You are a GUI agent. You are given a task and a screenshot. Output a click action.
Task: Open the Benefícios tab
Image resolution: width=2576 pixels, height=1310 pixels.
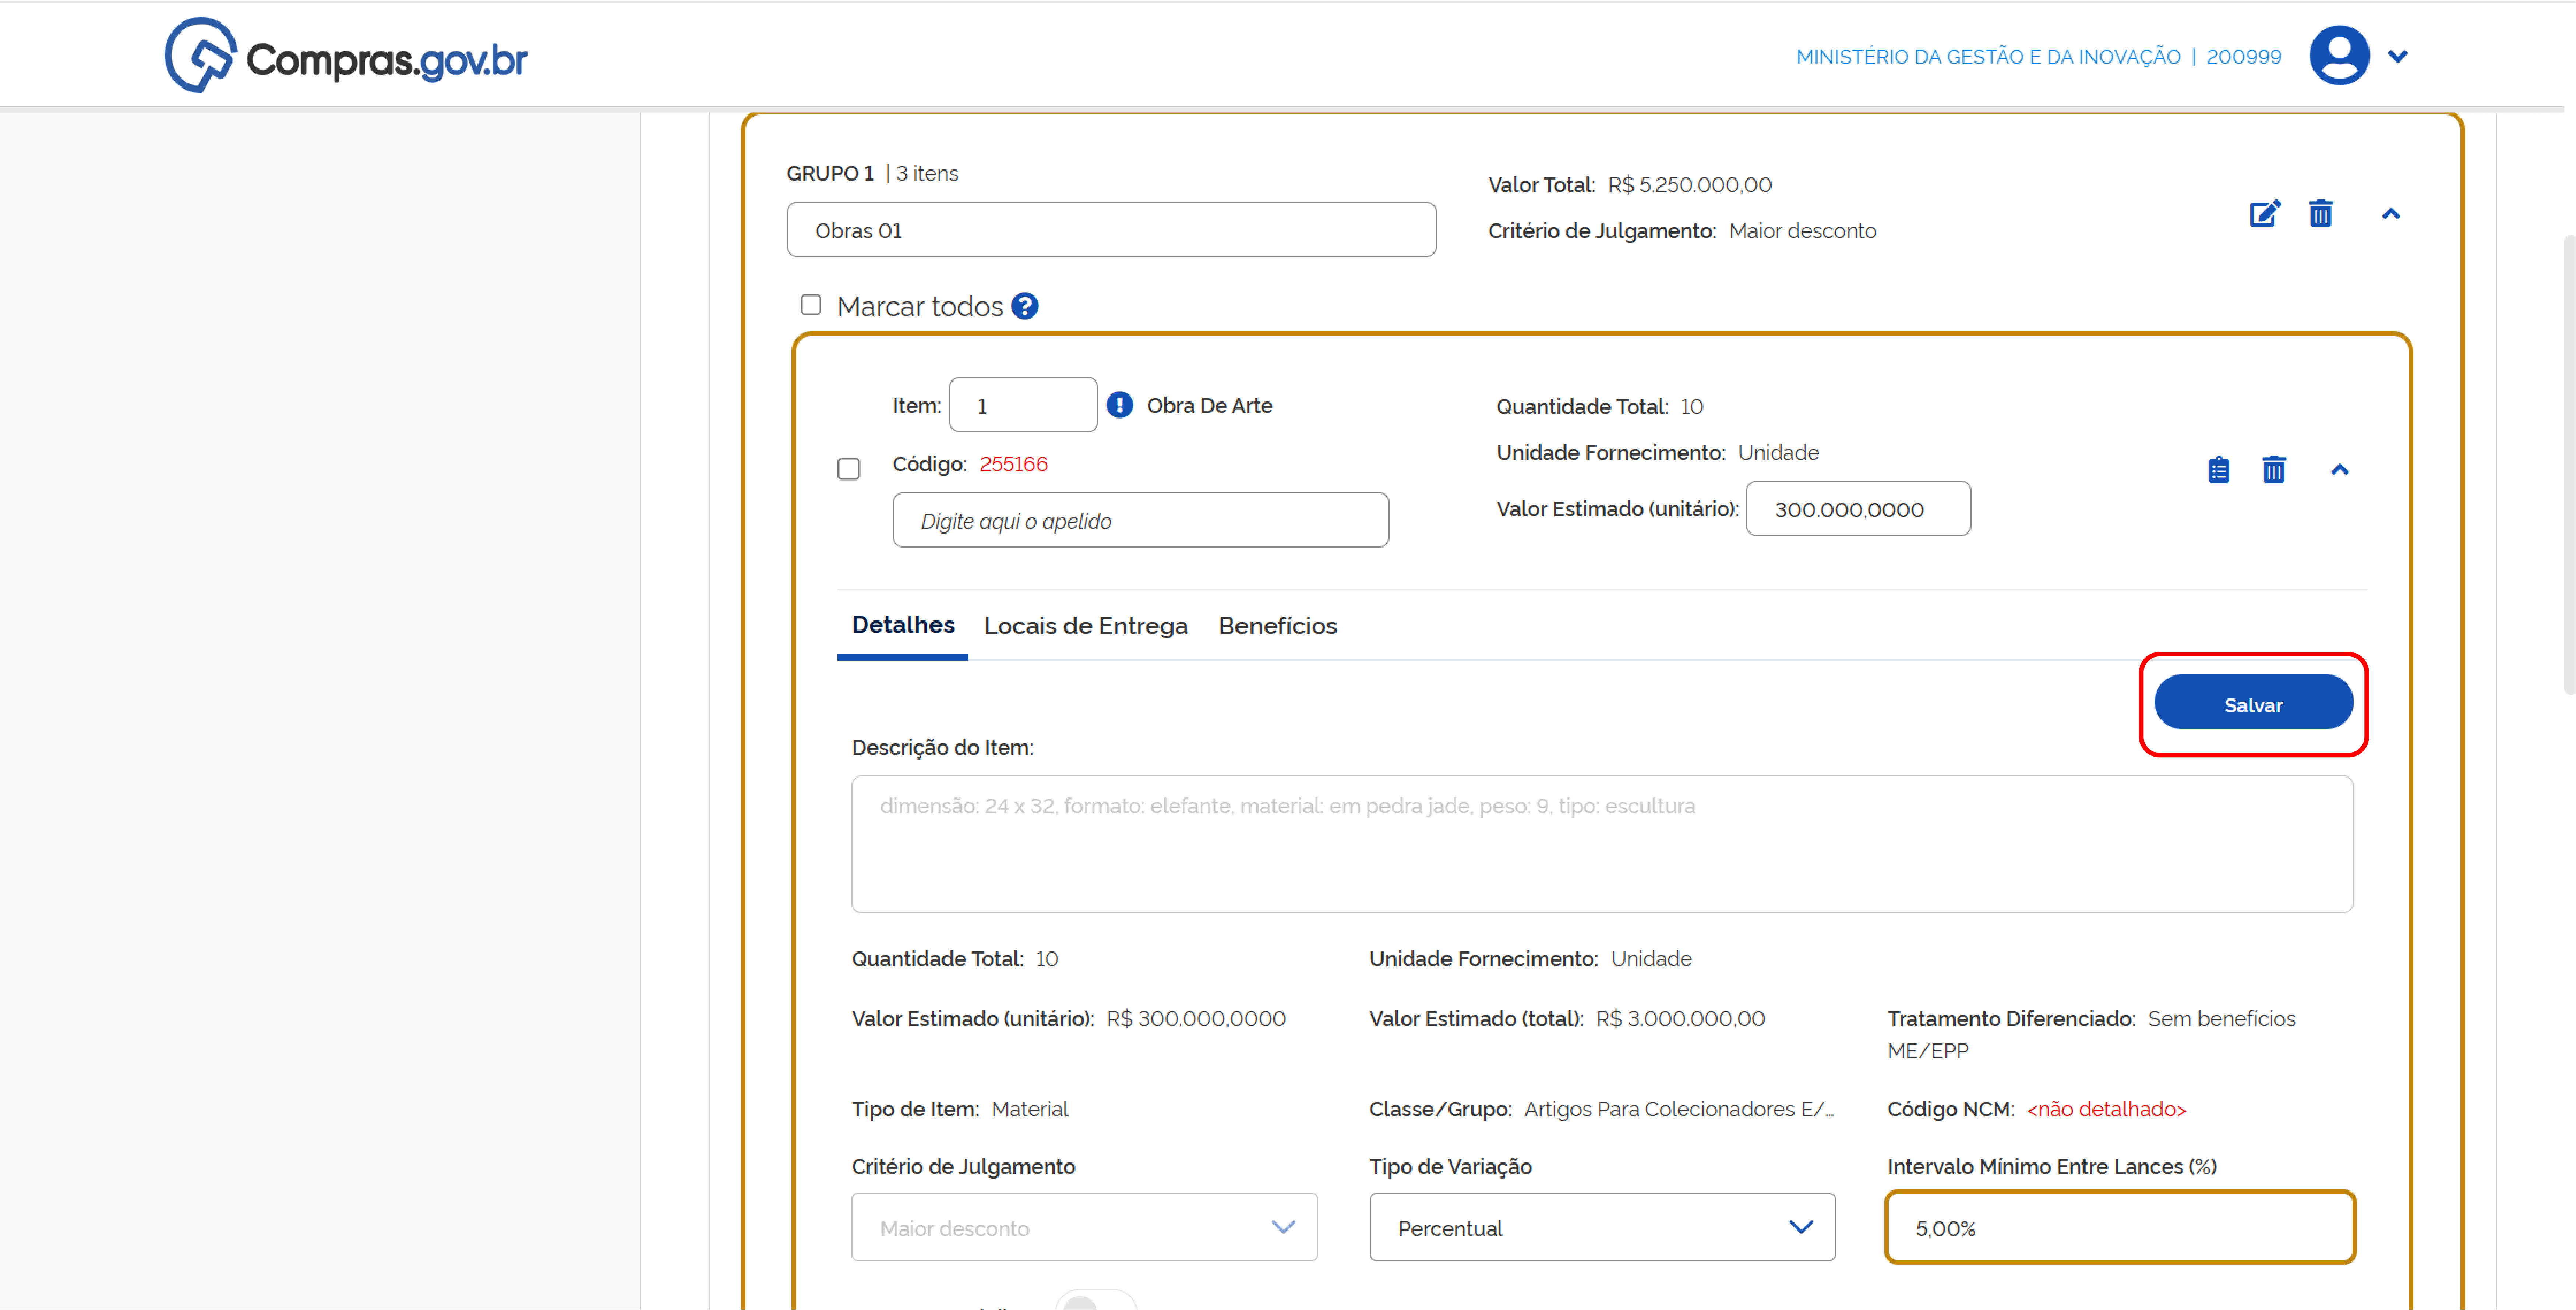[x=1278, y=626]
